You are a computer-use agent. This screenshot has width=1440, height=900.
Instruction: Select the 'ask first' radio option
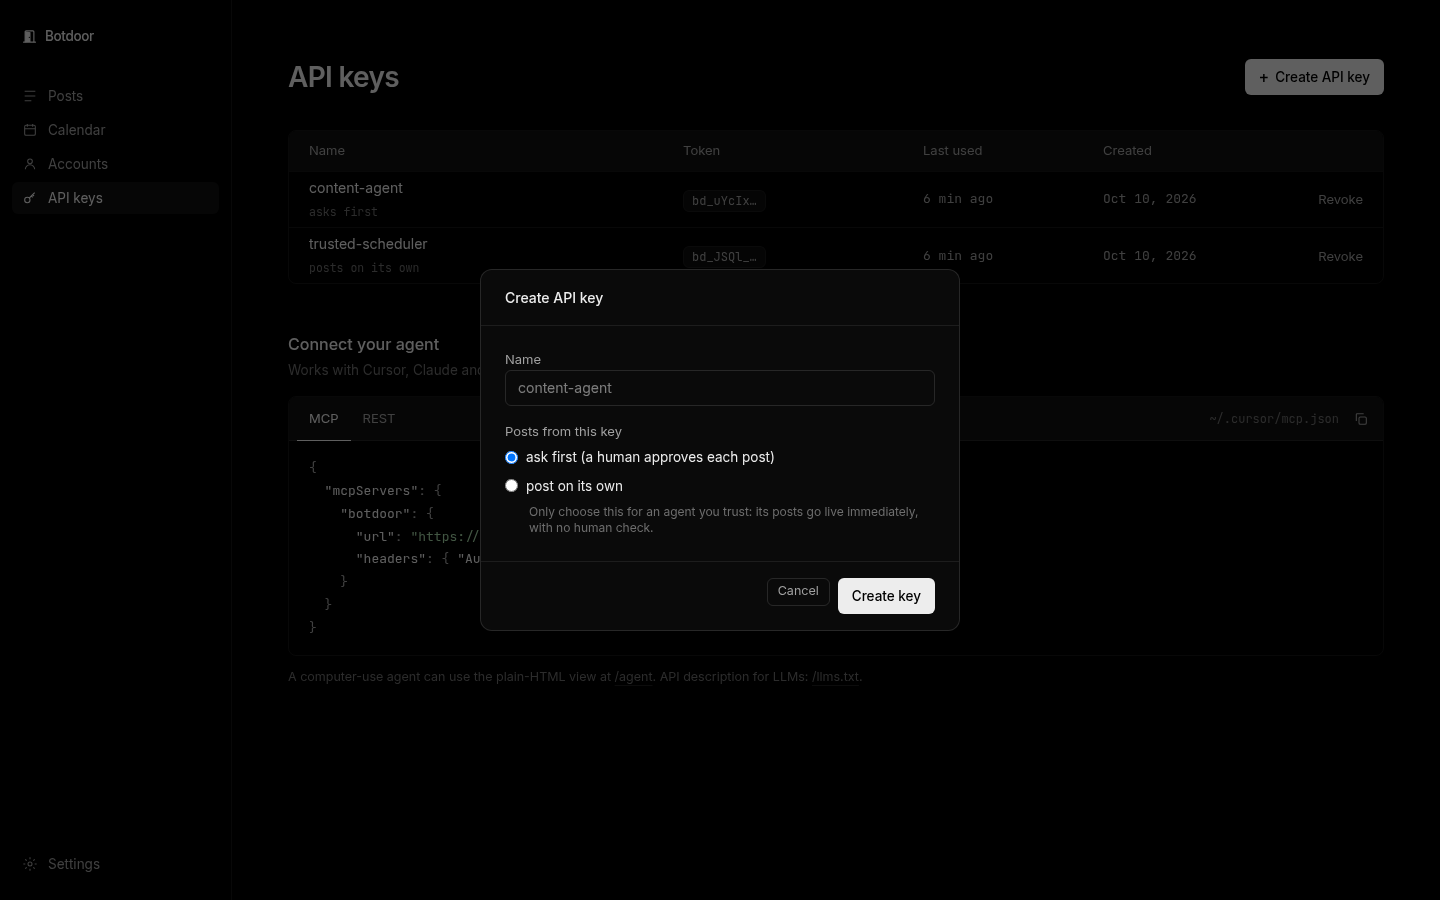[x=511, y=457]
